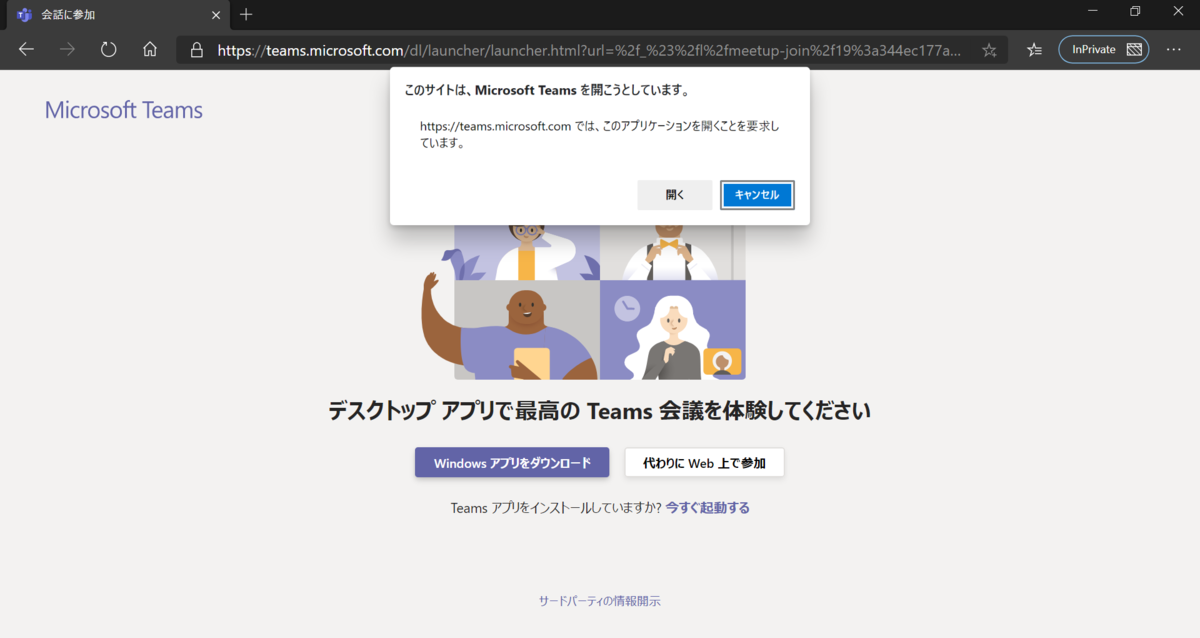Reload the page with refresh icon
1200x638 pixels.
[109, 49]
